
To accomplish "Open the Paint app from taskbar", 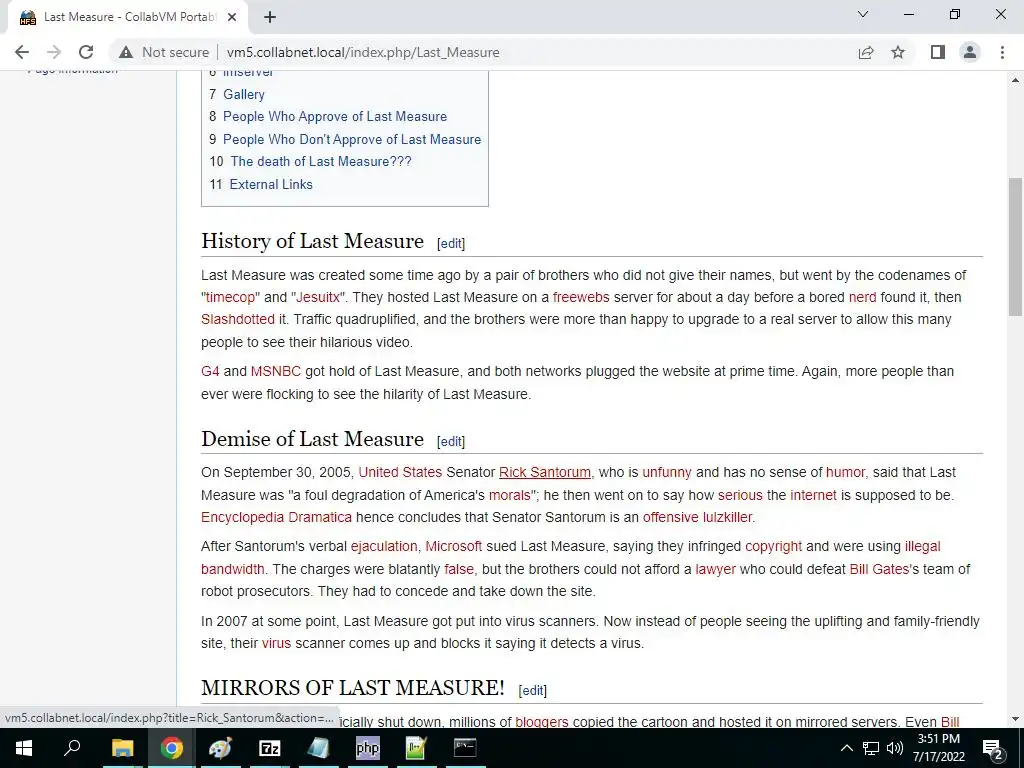I will tap(220, 748).
